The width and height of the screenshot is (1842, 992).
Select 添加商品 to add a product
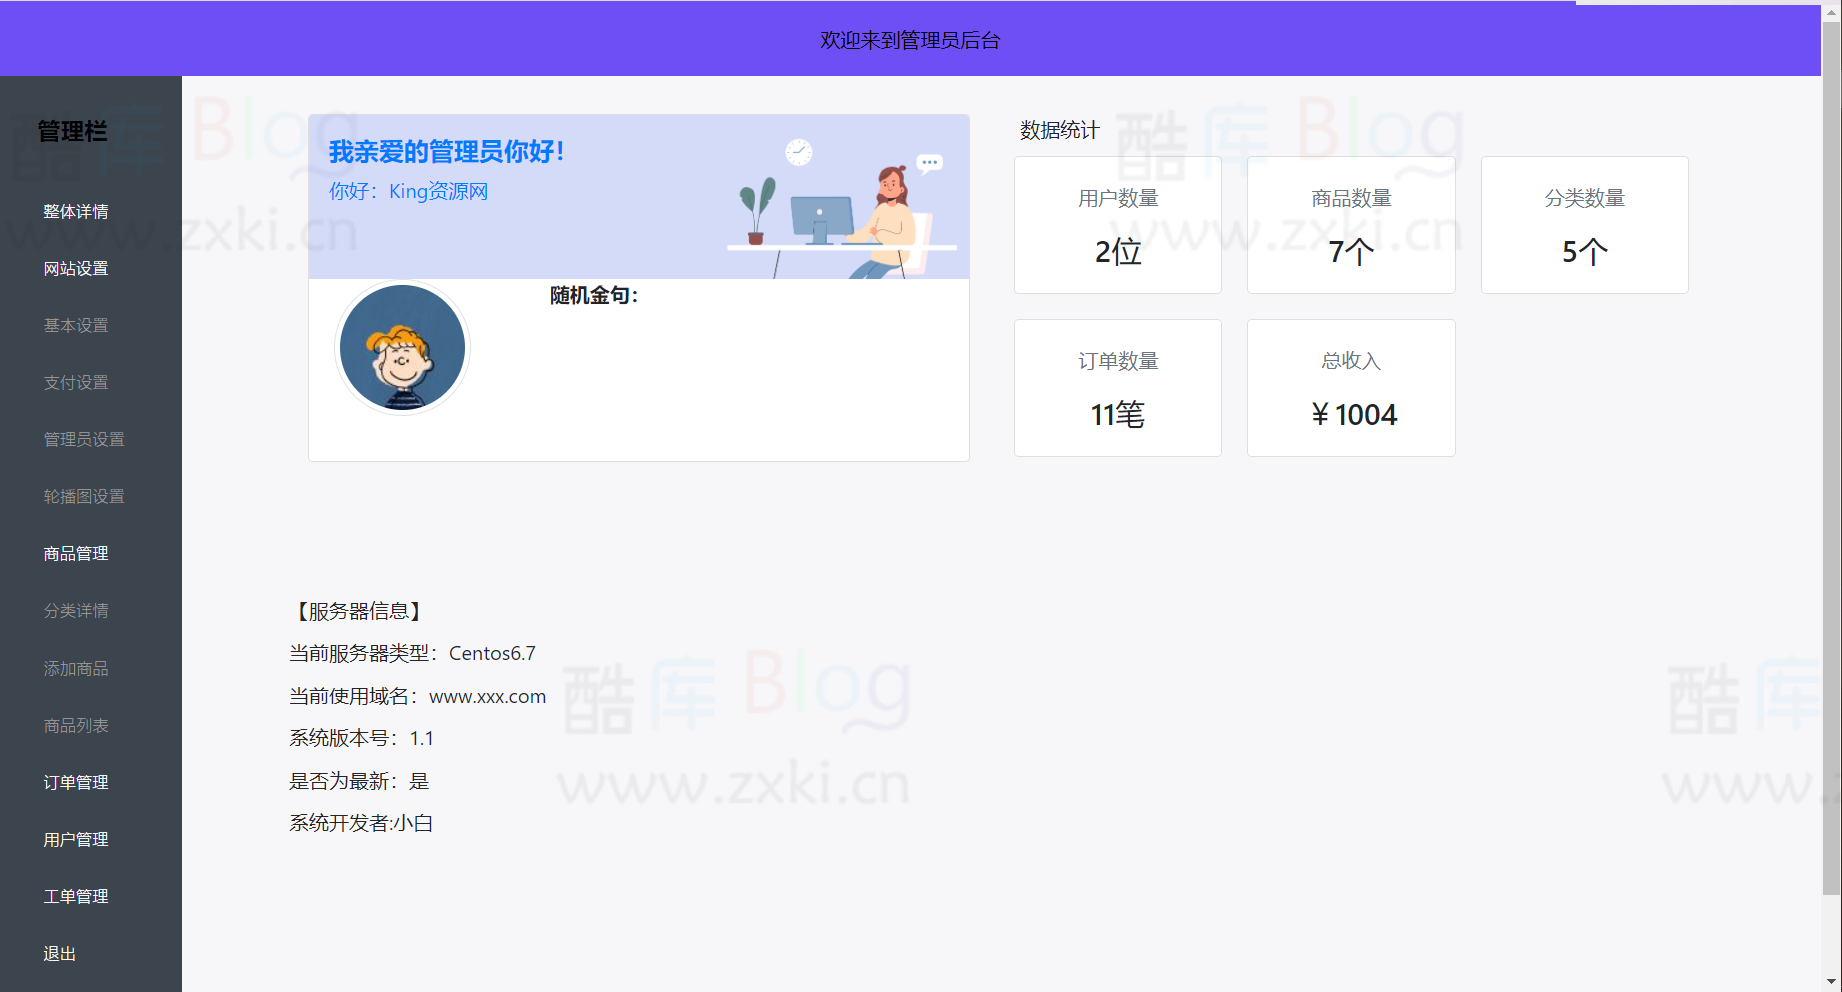coord(76,668)
